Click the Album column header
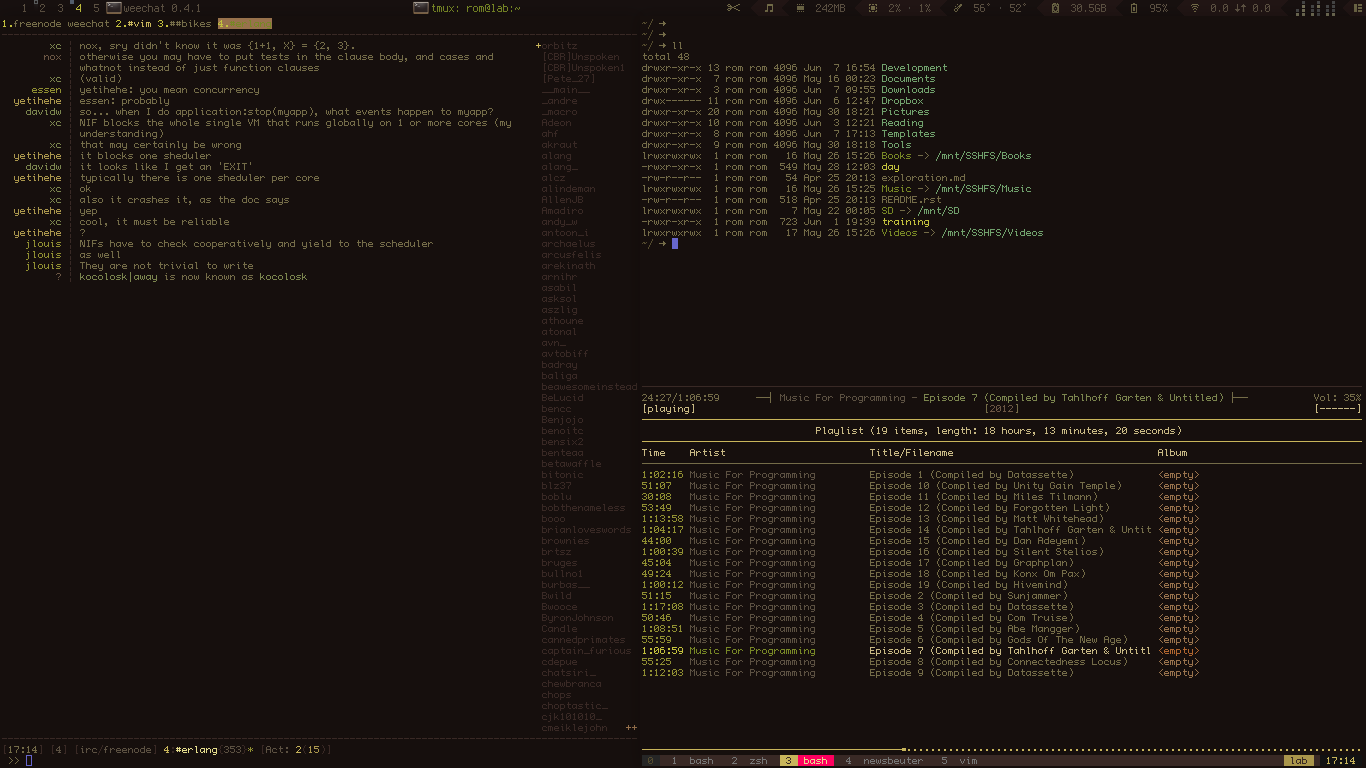The height and width of the screenshot is (768, 1366). coord(1173,453)
